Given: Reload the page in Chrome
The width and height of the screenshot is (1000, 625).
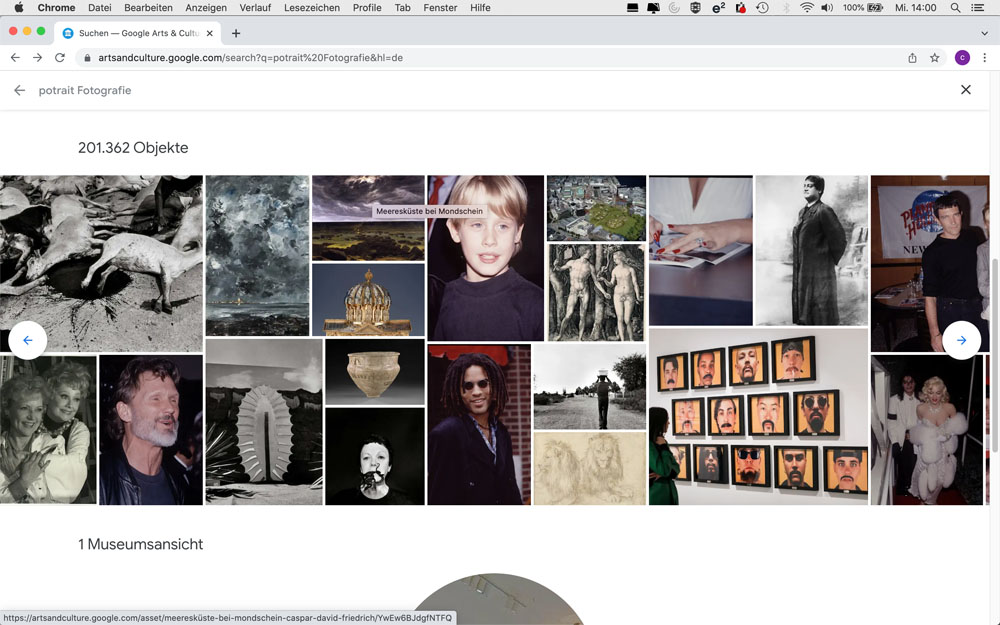Looking at the screenshot, I should pyautogui.click(x=60, y=58).
